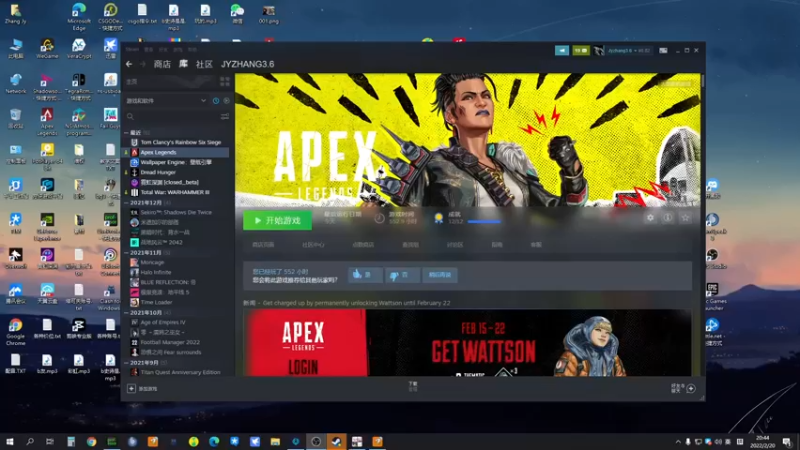The height and width of the screenshot is (450, 800).
Task: Switch to the collections grid view icon
Action: pyautogui.click(x=224, y=82)
